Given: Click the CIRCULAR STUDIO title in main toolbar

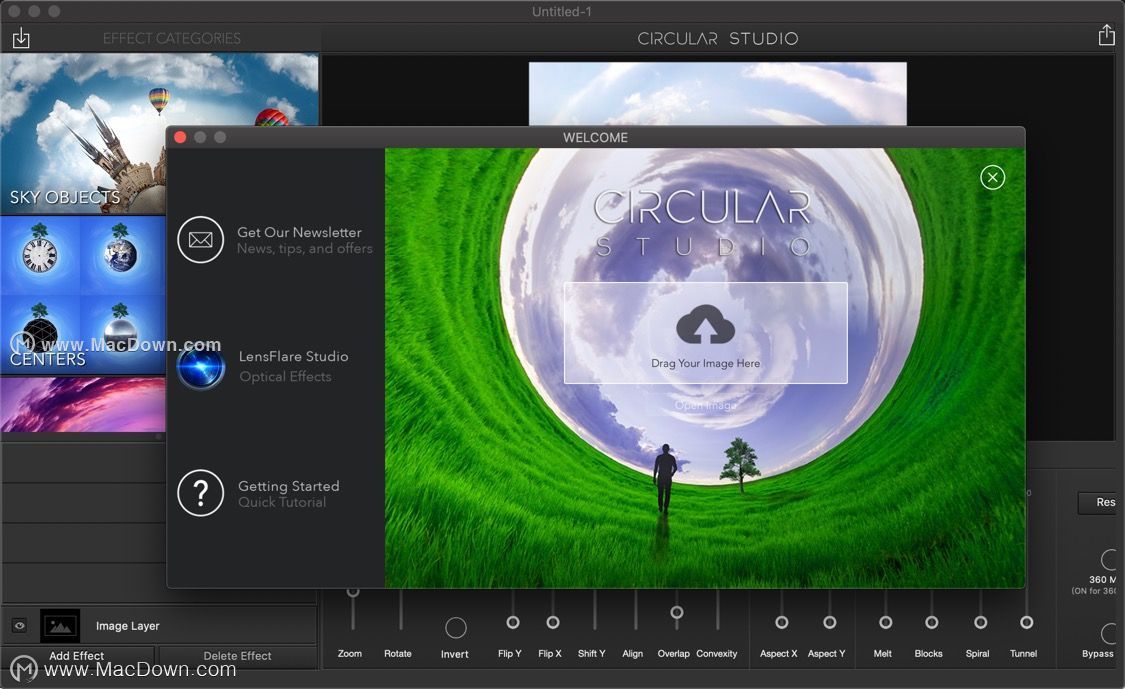Looking at the screenshot, I should point(717,38).
